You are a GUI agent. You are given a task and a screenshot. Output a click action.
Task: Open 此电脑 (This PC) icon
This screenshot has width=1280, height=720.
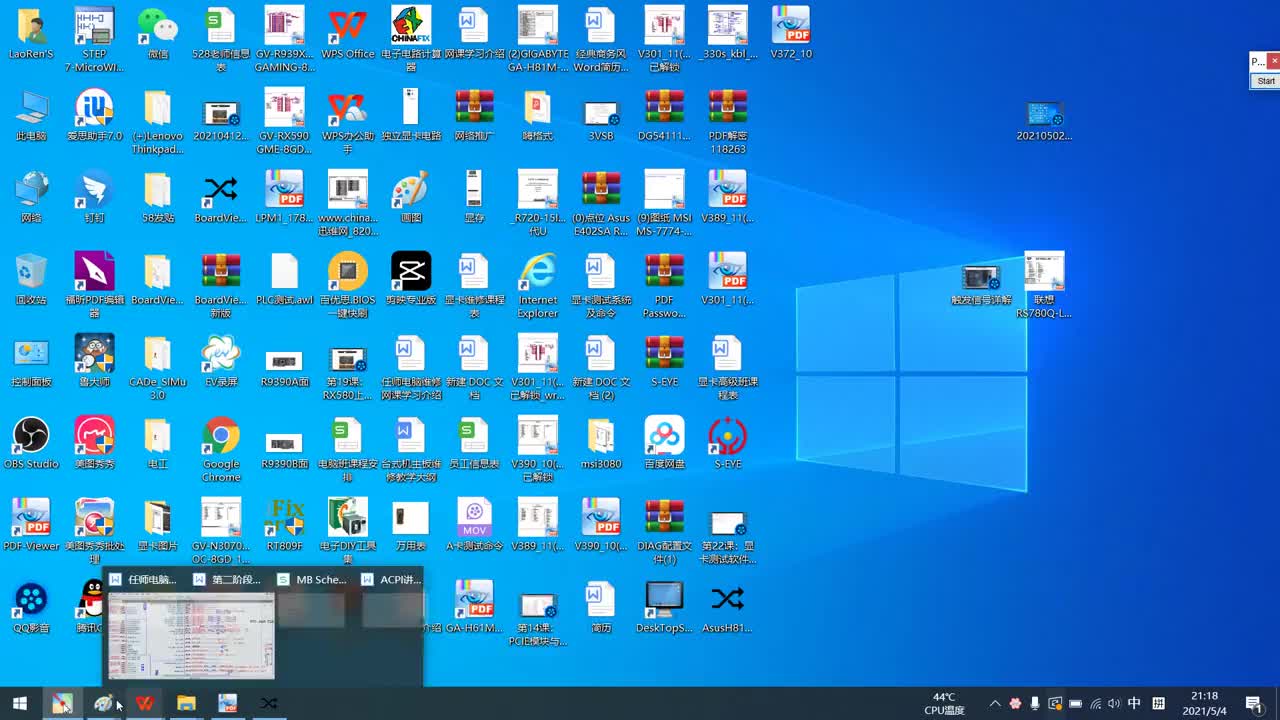(x=31, y=116)
